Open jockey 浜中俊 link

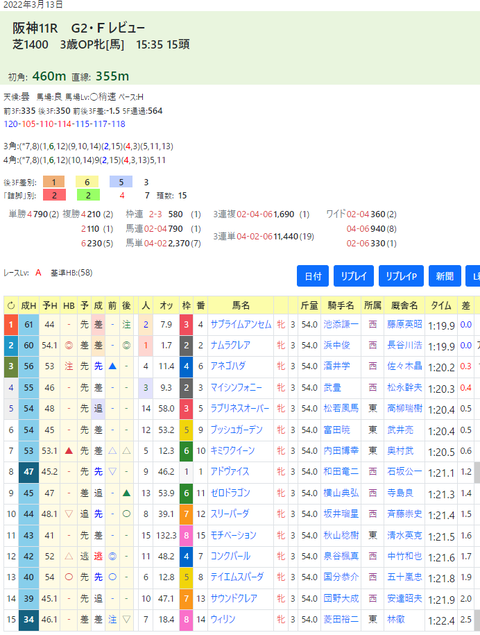337,345
